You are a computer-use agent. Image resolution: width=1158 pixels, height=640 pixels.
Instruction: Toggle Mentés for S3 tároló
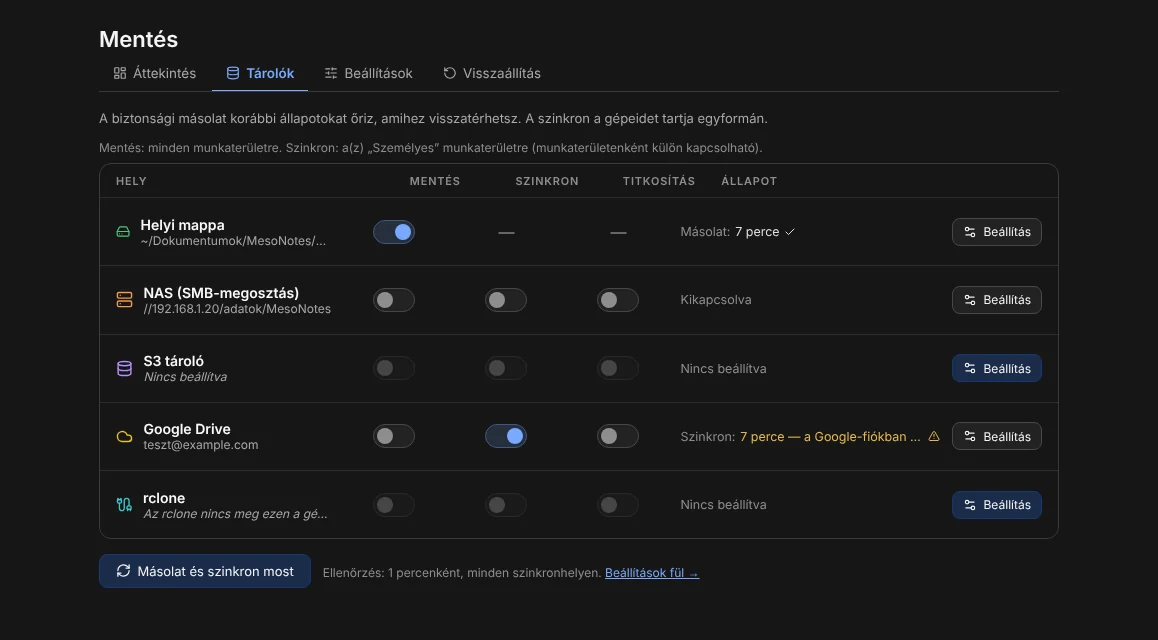[x=394, y=368]
